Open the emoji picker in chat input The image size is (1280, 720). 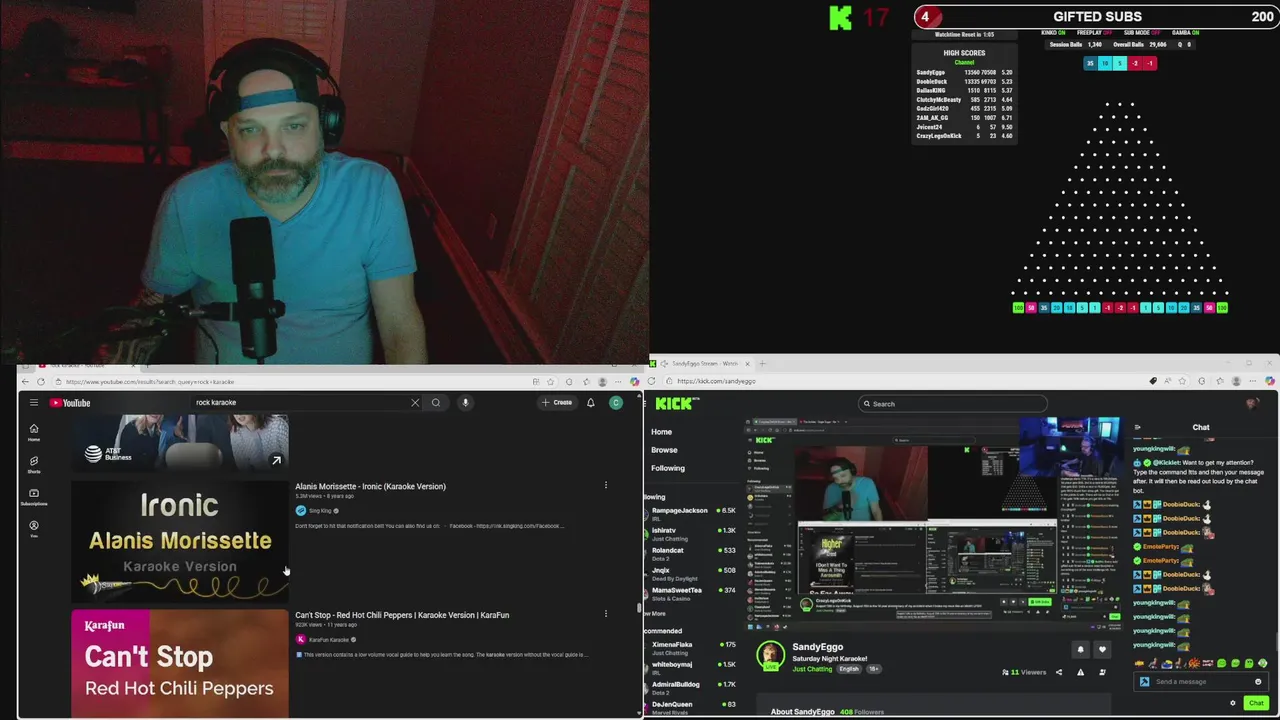(1258, 682)
